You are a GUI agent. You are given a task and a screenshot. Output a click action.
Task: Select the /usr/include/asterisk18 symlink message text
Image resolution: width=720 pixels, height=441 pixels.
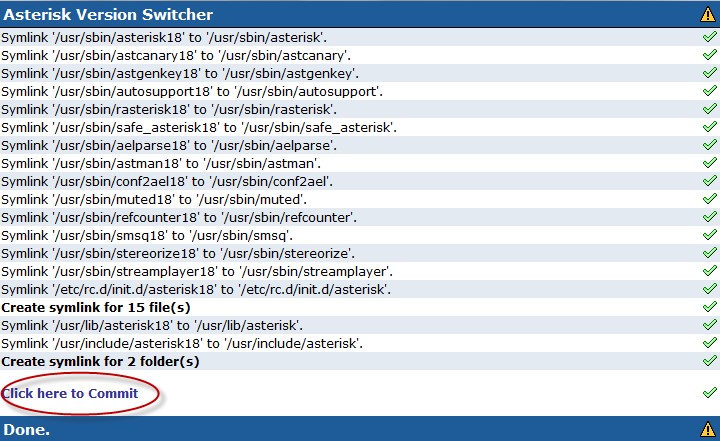point(182,344)
